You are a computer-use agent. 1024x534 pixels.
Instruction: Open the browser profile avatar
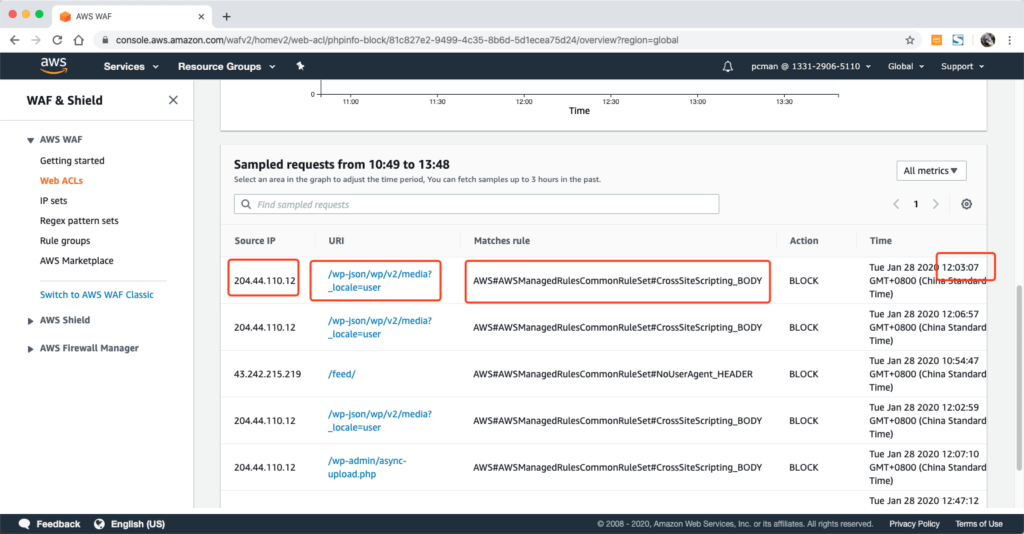[x=987, y=40]
